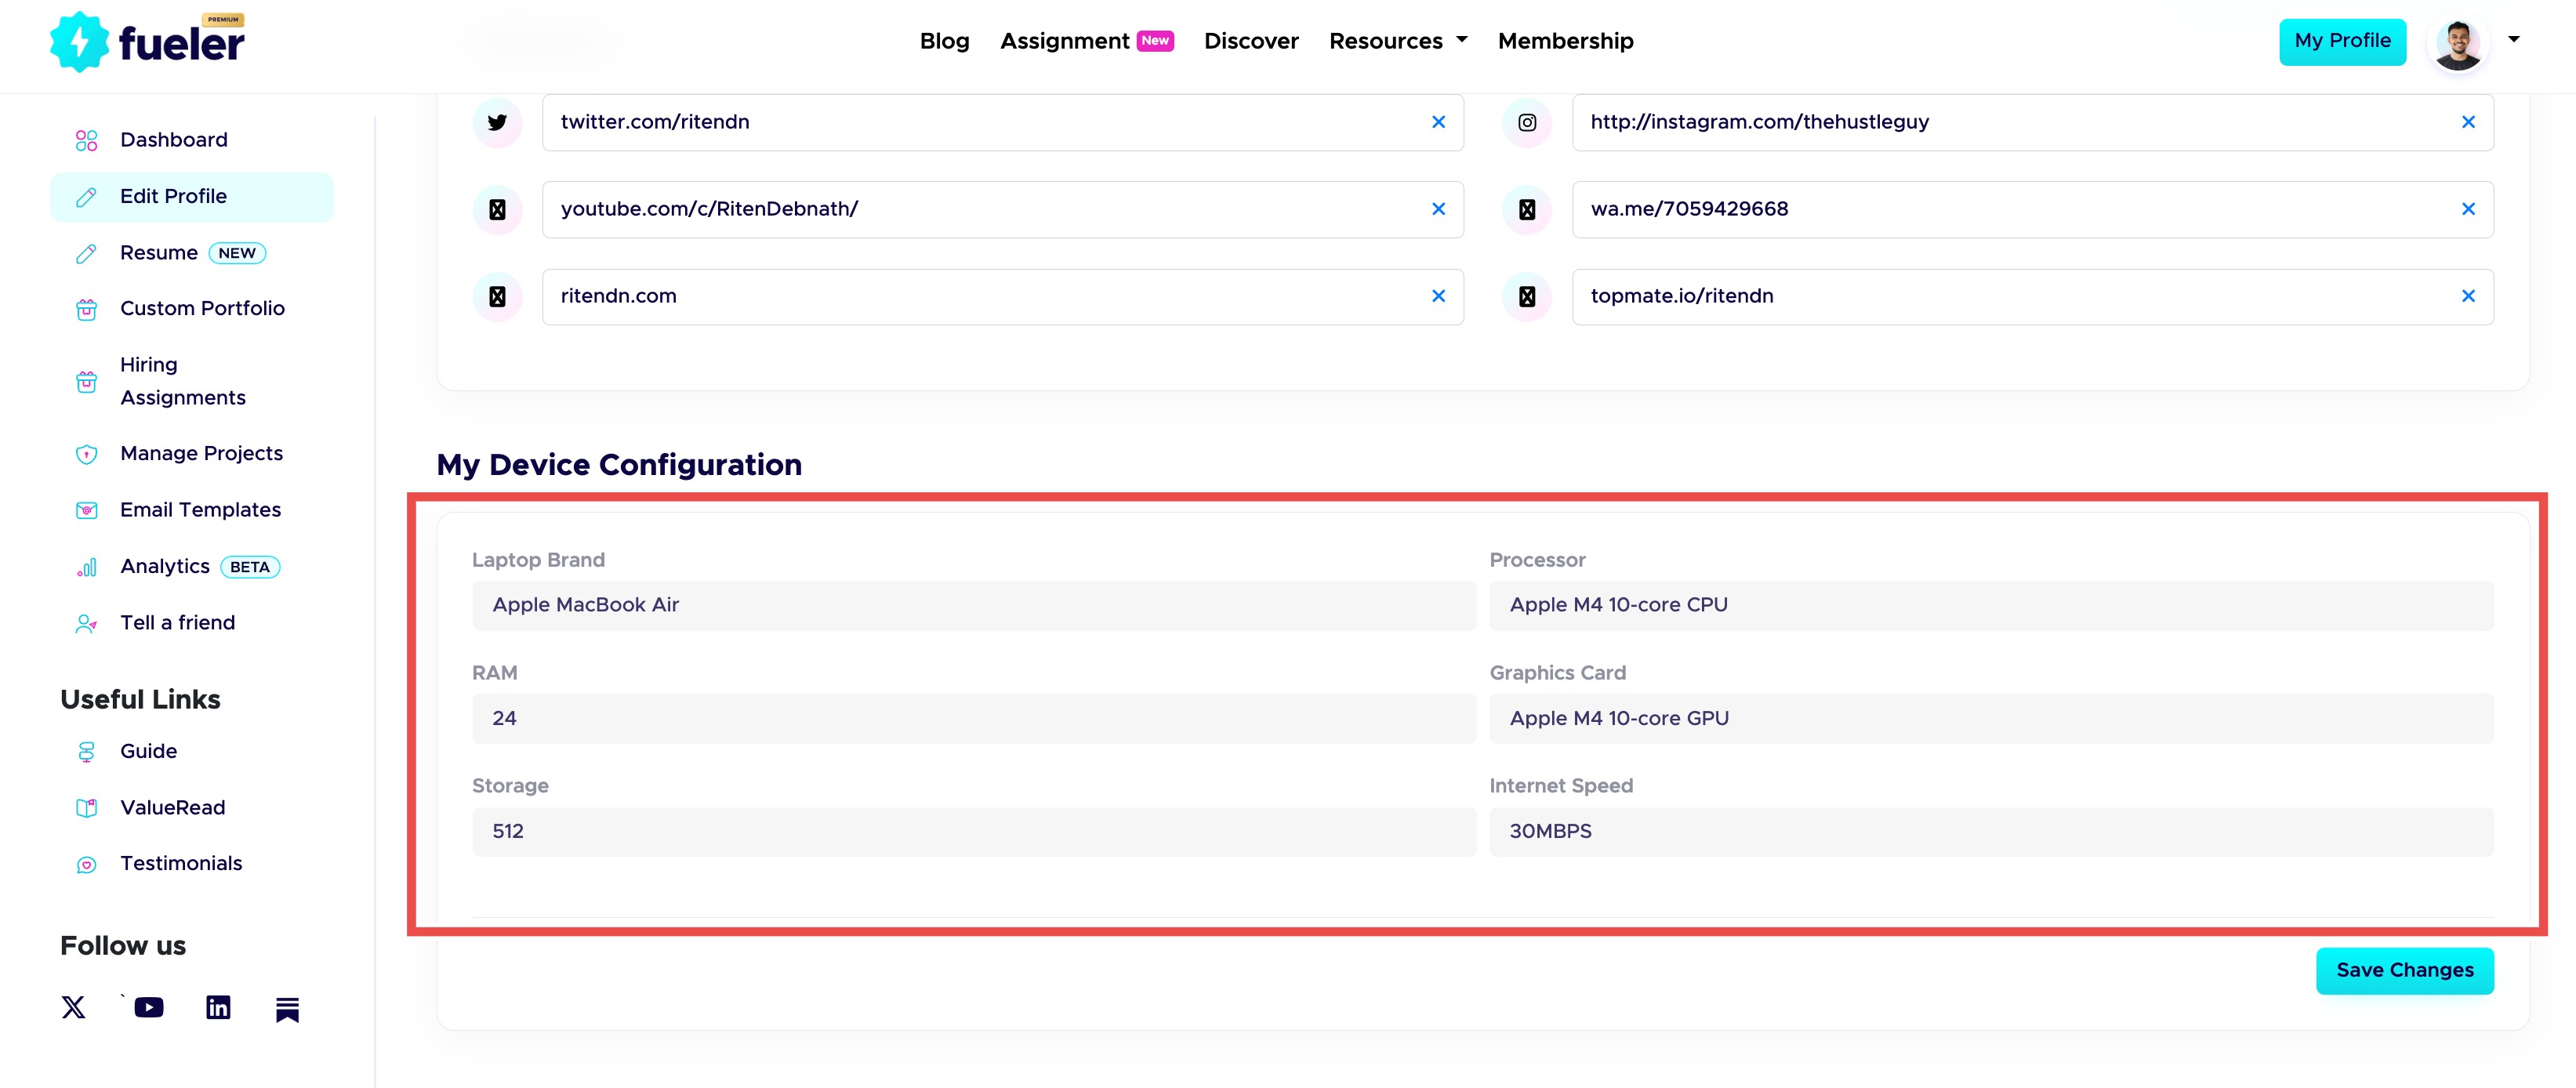The image size is (2576, 1088).
Task: Click the youtube.com/c/RitenDebnath input field
Action: click(1003, 209)
